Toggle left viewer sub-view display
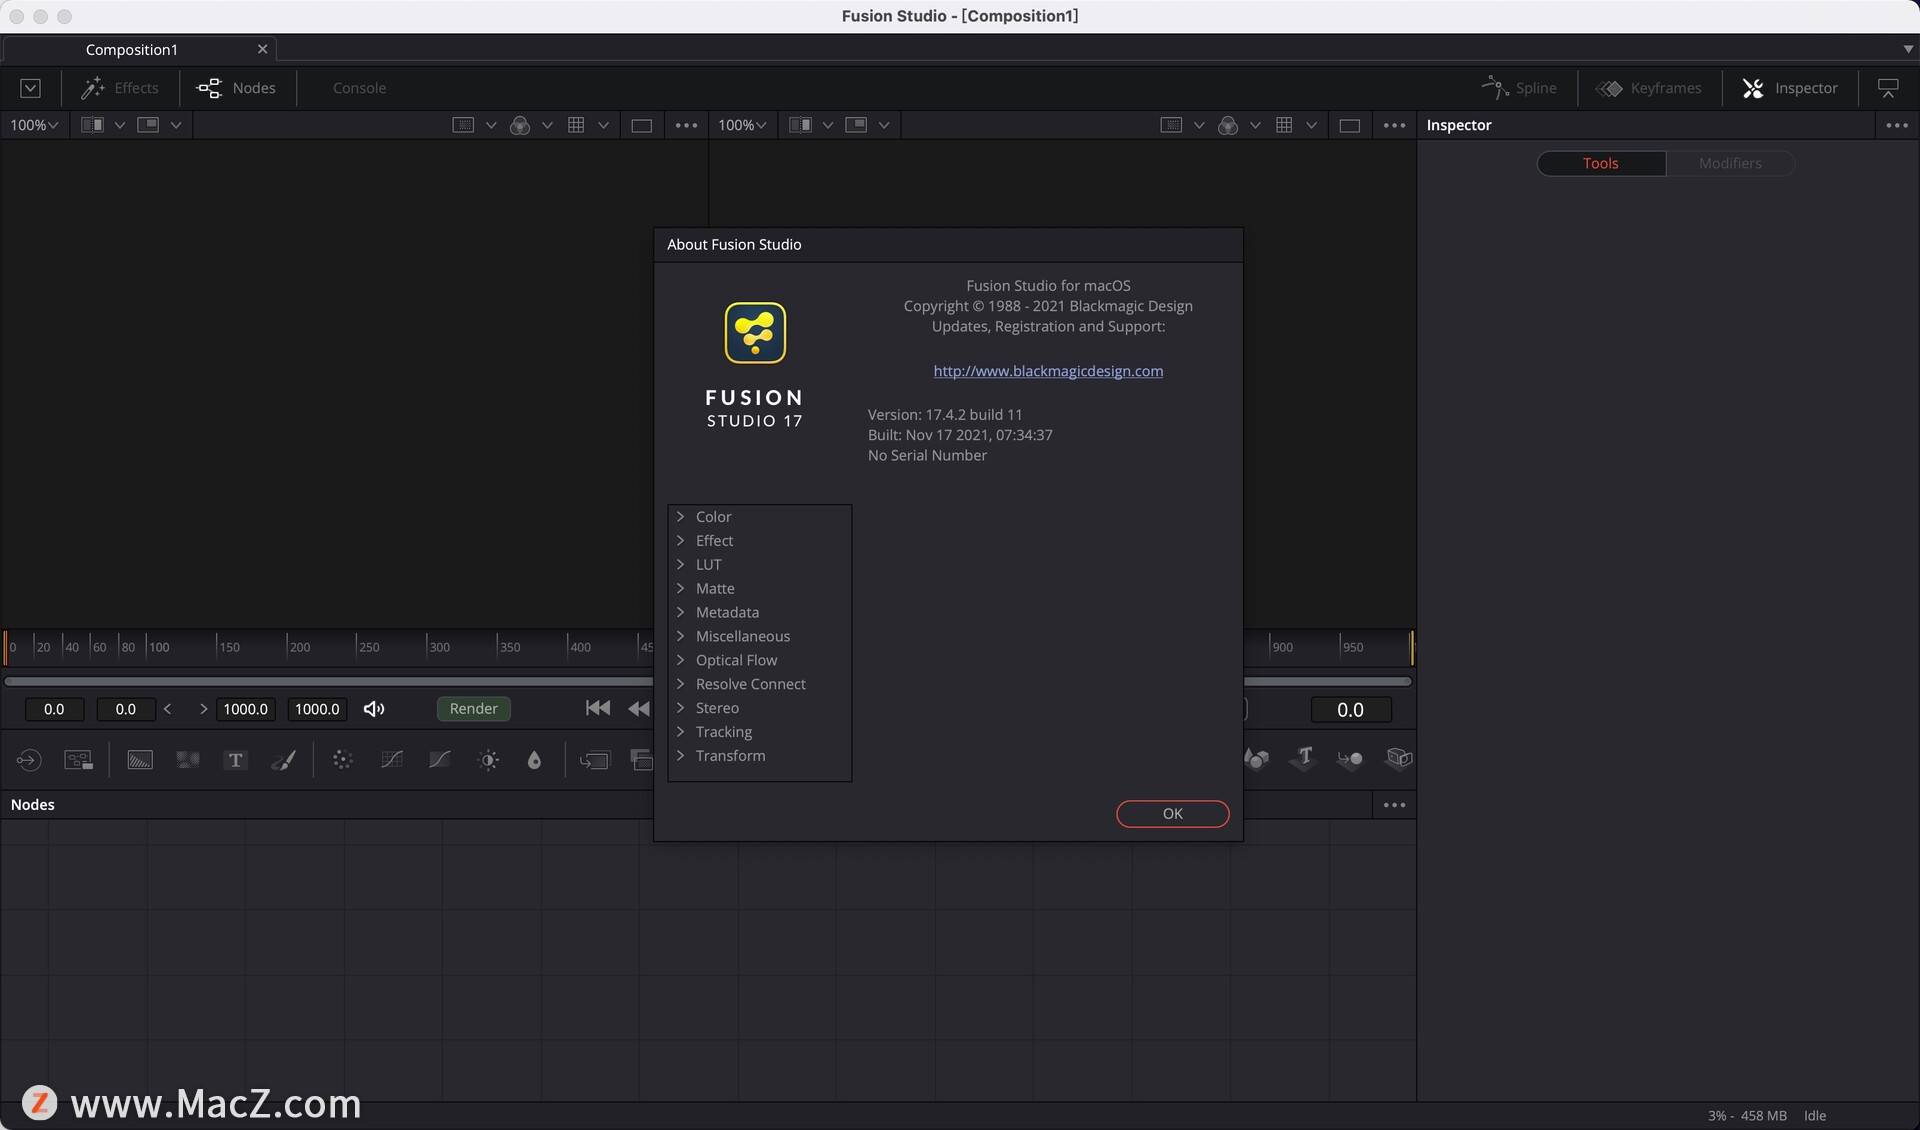 click(x=148, y=125)
